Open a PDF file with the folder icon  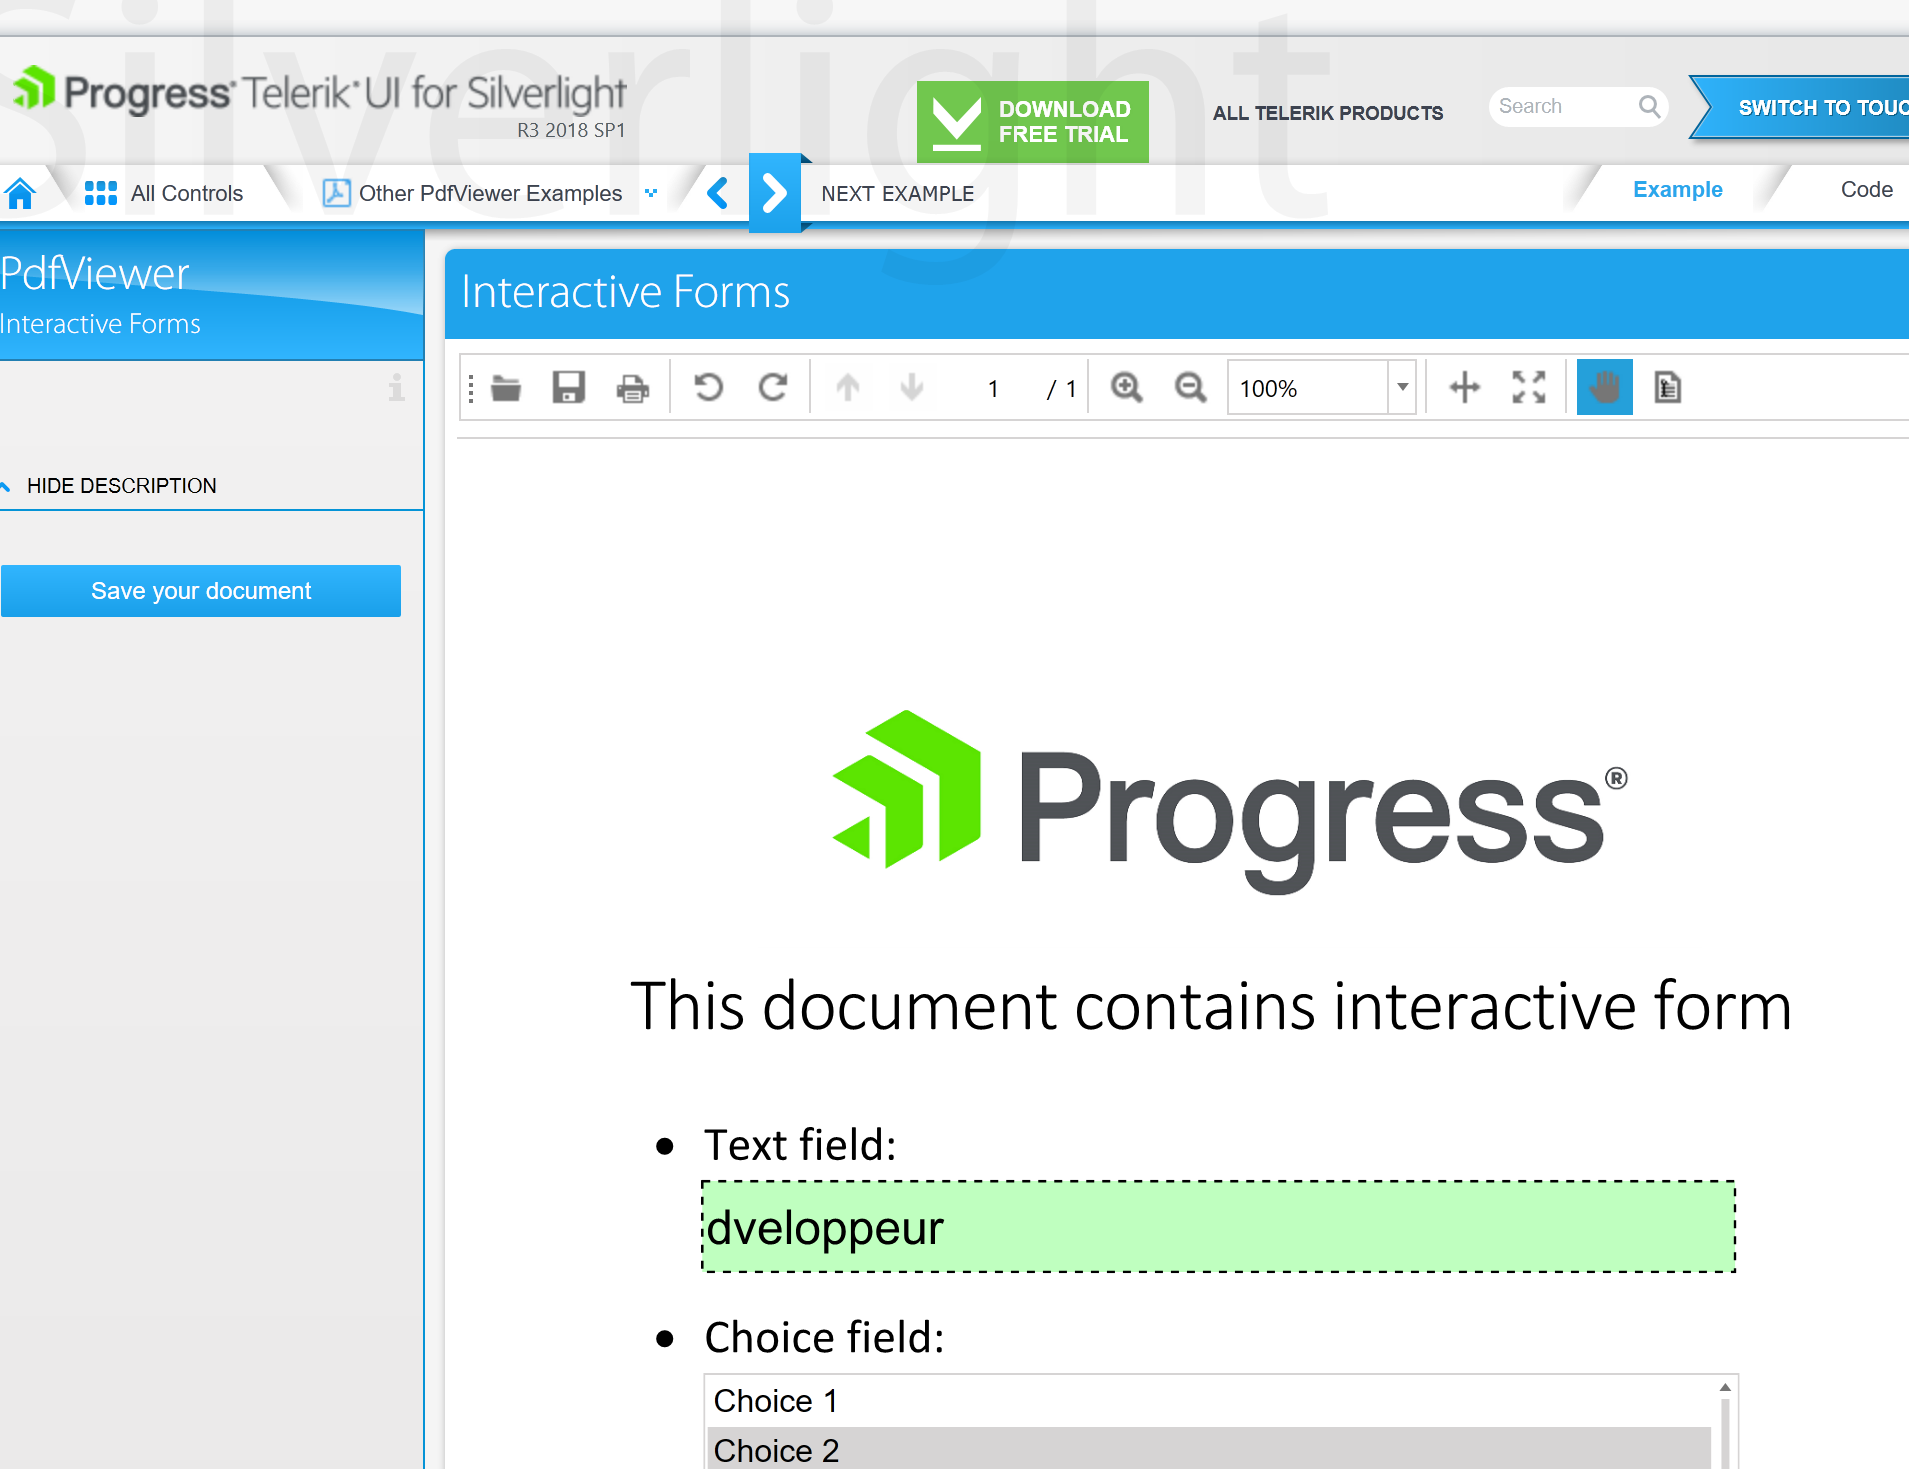pos(506,388)
